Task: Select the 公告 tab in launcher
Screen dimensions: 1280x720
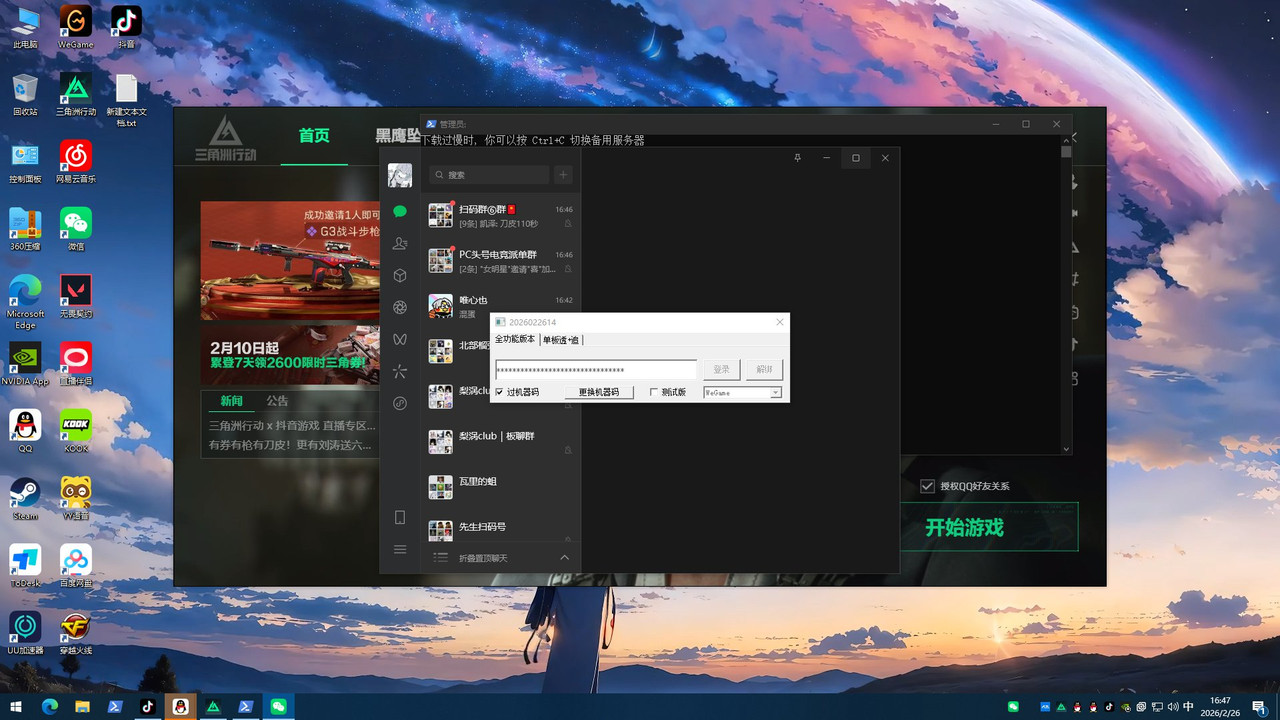Action: [277, 401]
